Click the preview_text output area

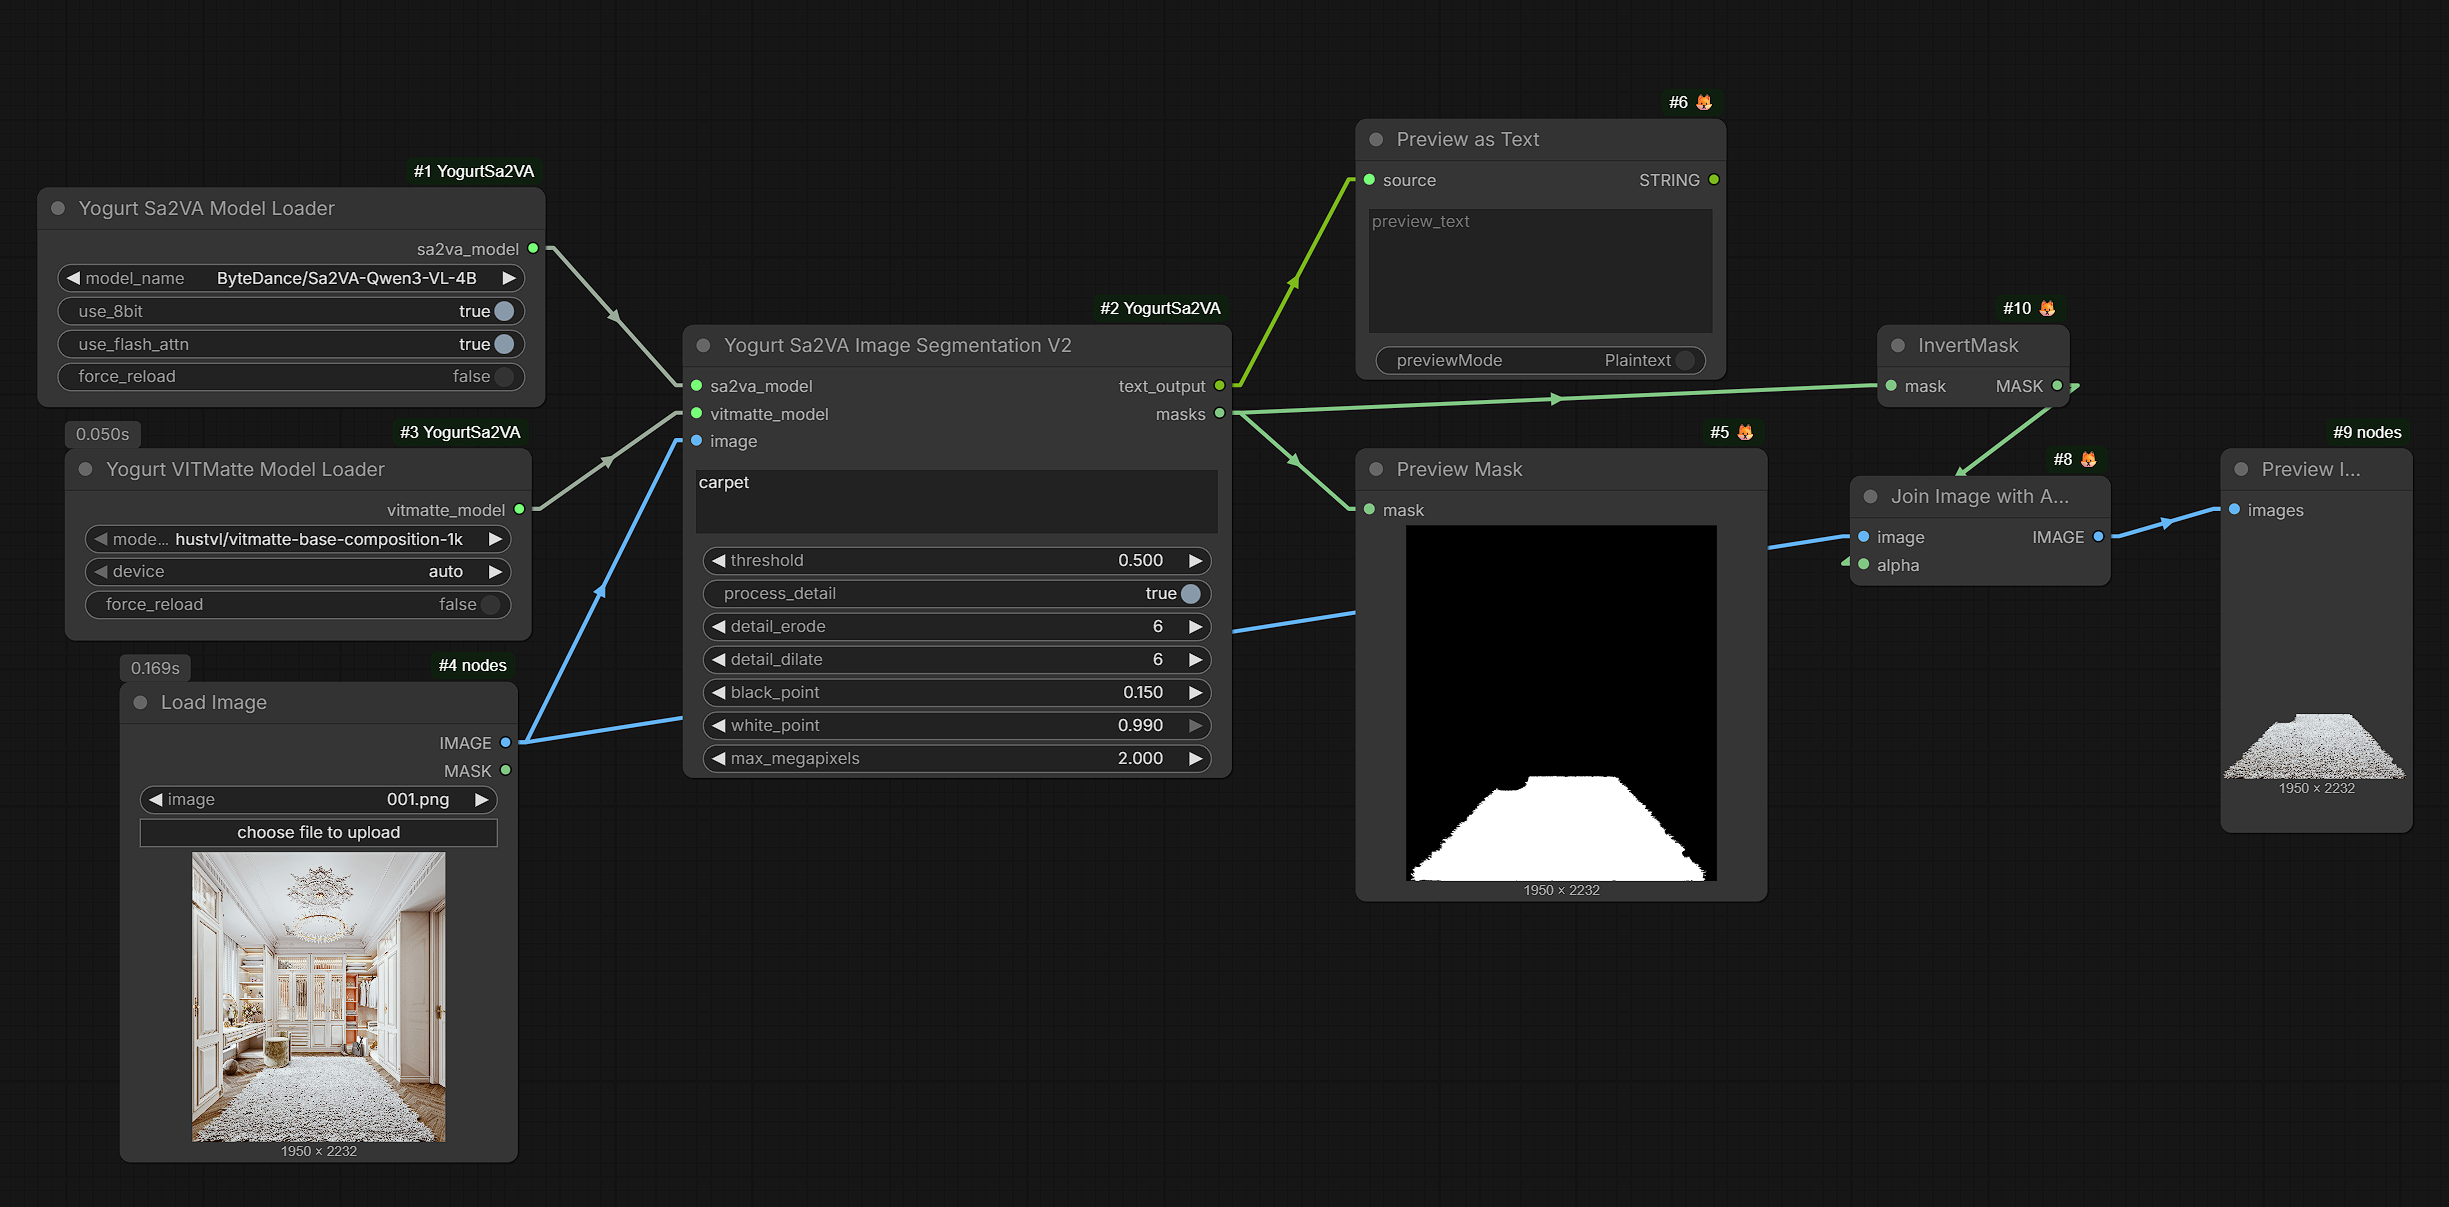click(1541, 271)
